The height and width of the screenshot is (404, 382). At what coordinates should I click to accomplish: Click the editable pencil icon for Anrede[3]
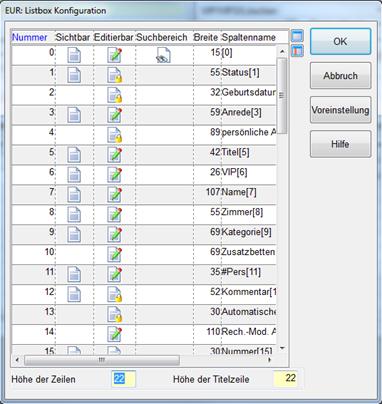[114, 115]
